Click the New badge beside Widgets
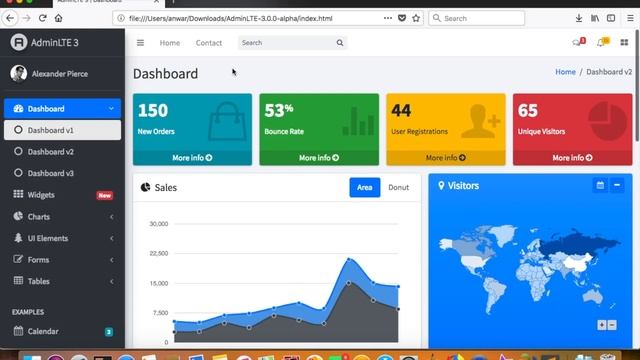This screenshot has height=360, width=640. click(x=104, y=196)
